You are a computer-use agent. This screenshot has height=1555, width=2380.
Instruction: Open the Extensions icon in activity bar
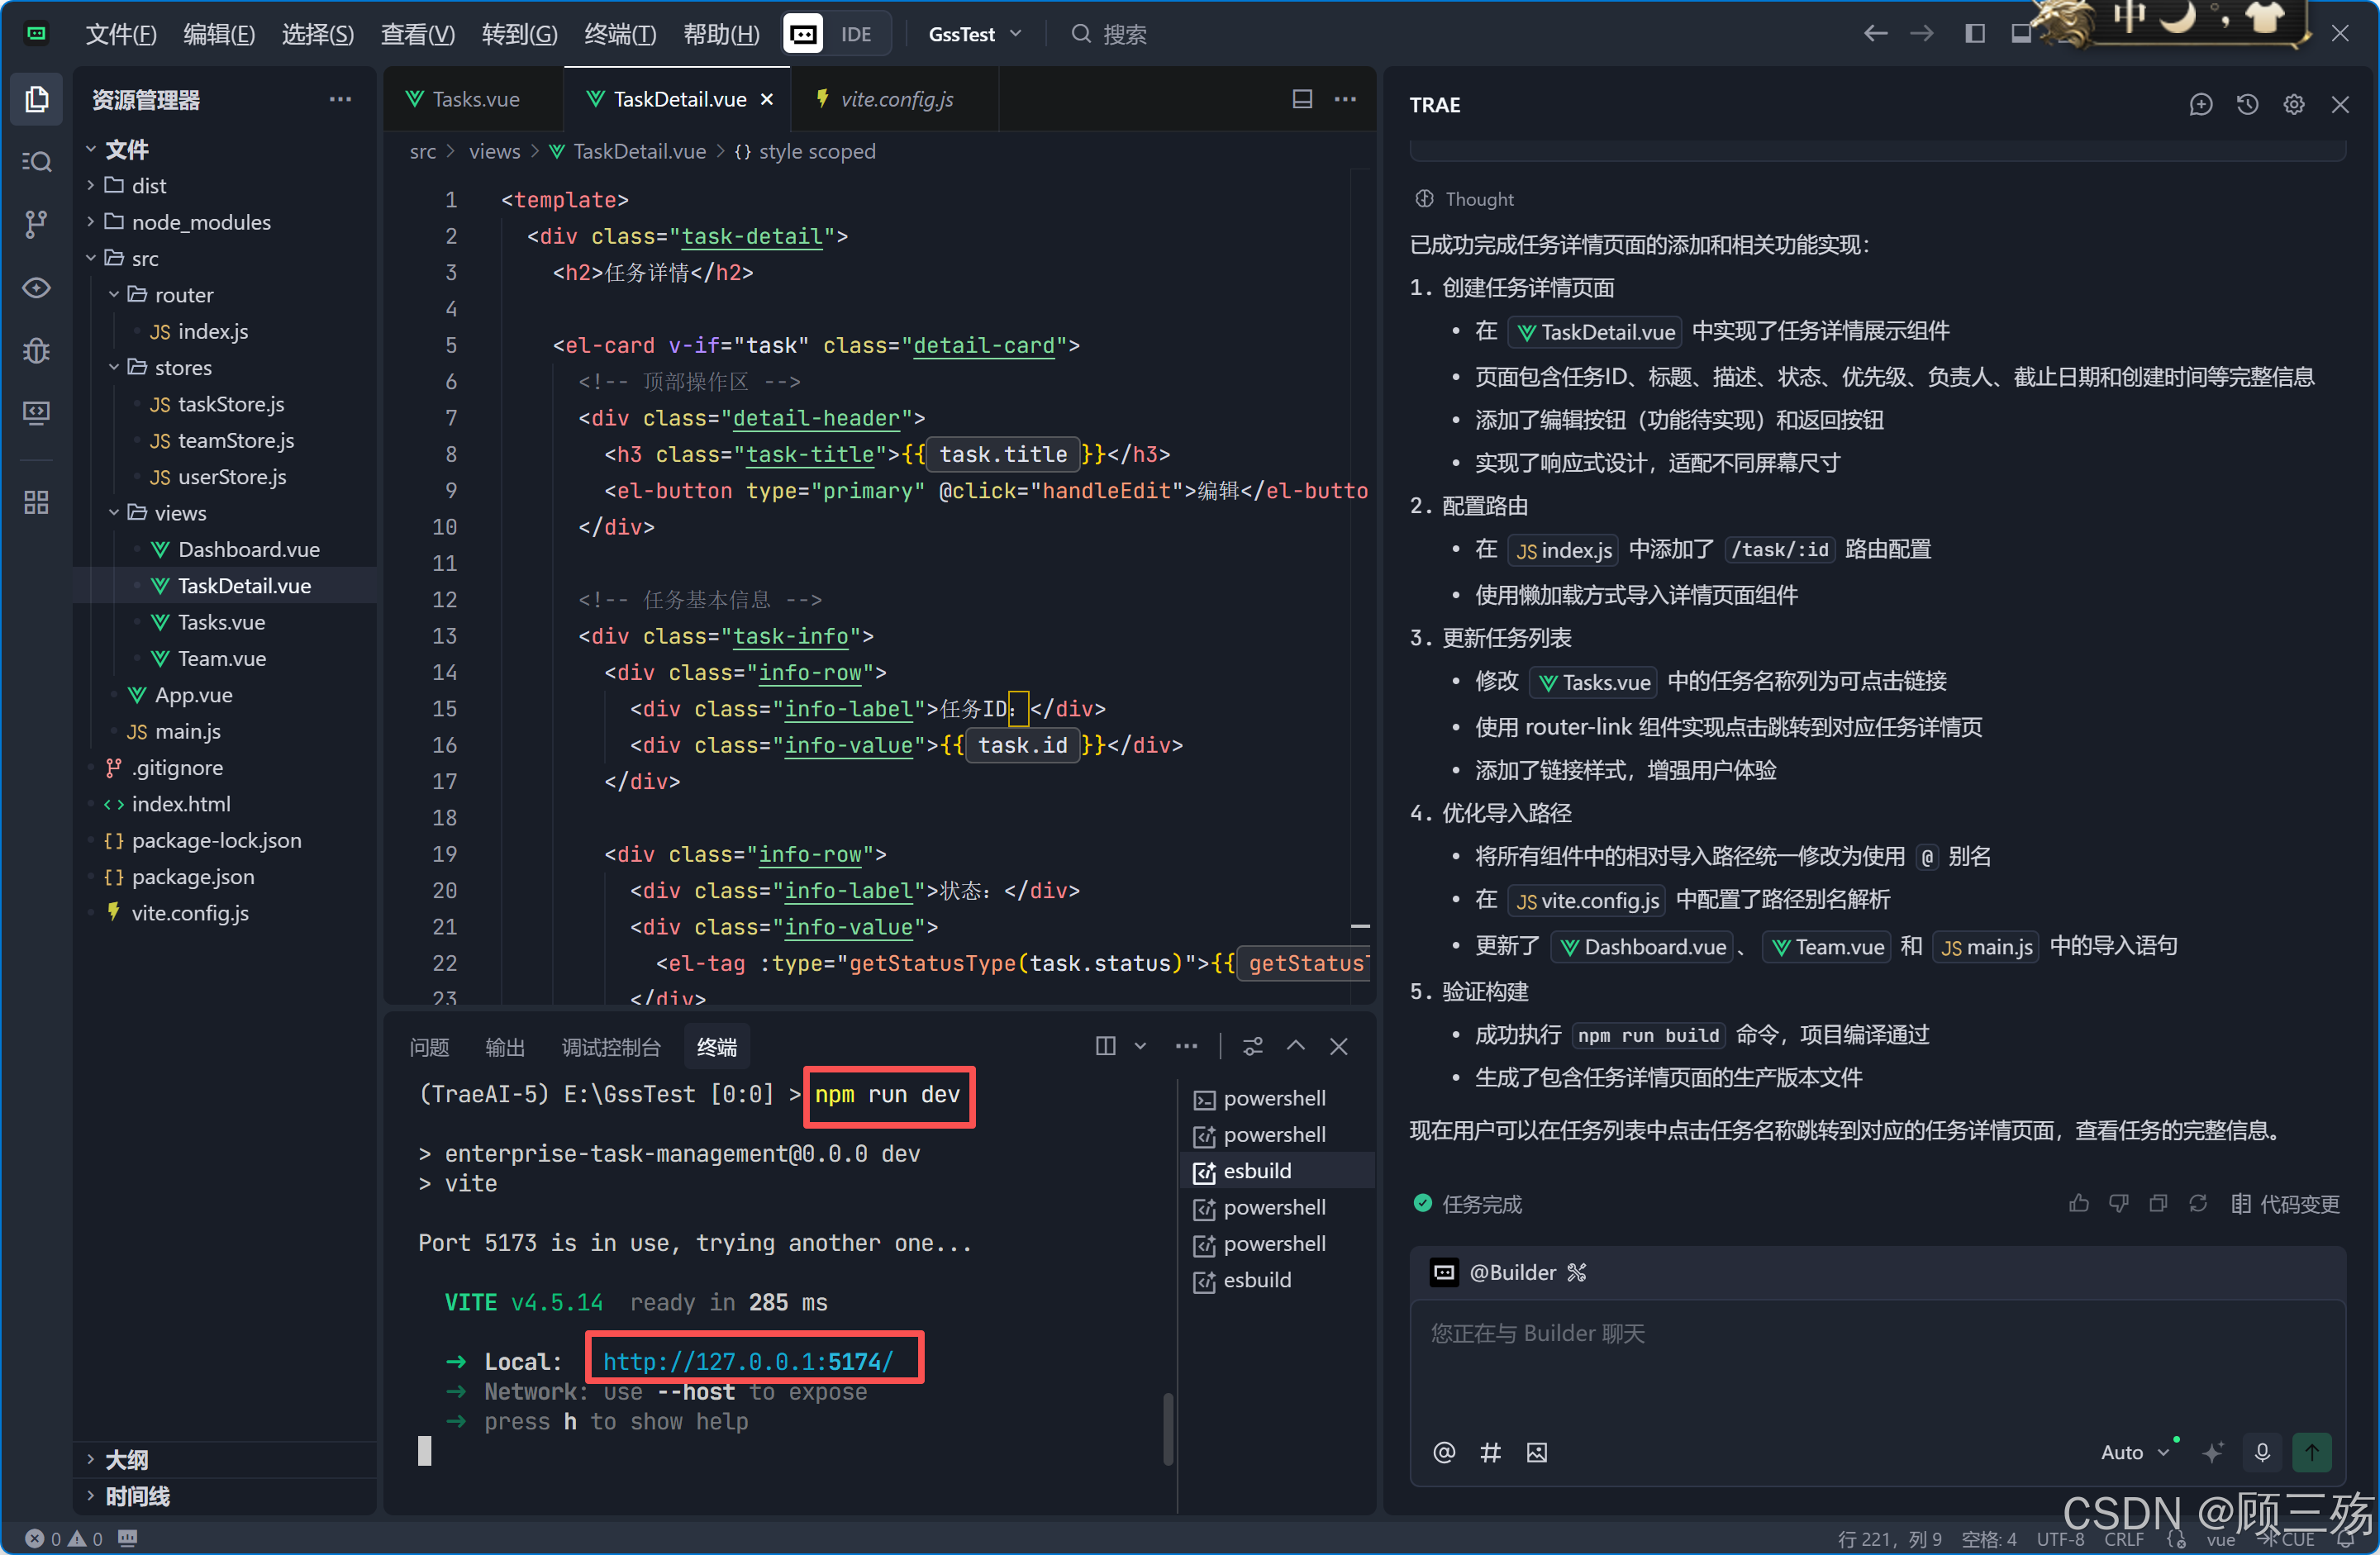tap(36, 502)
